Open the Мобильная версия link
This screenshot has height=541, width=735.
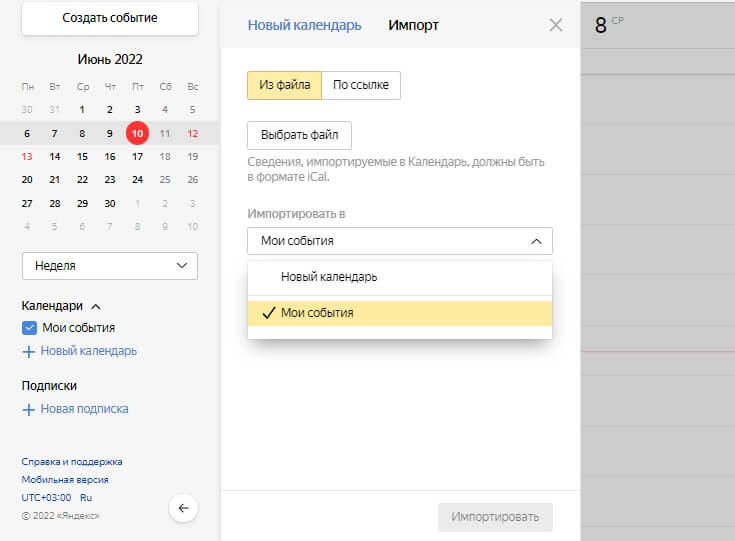(65, 480)
